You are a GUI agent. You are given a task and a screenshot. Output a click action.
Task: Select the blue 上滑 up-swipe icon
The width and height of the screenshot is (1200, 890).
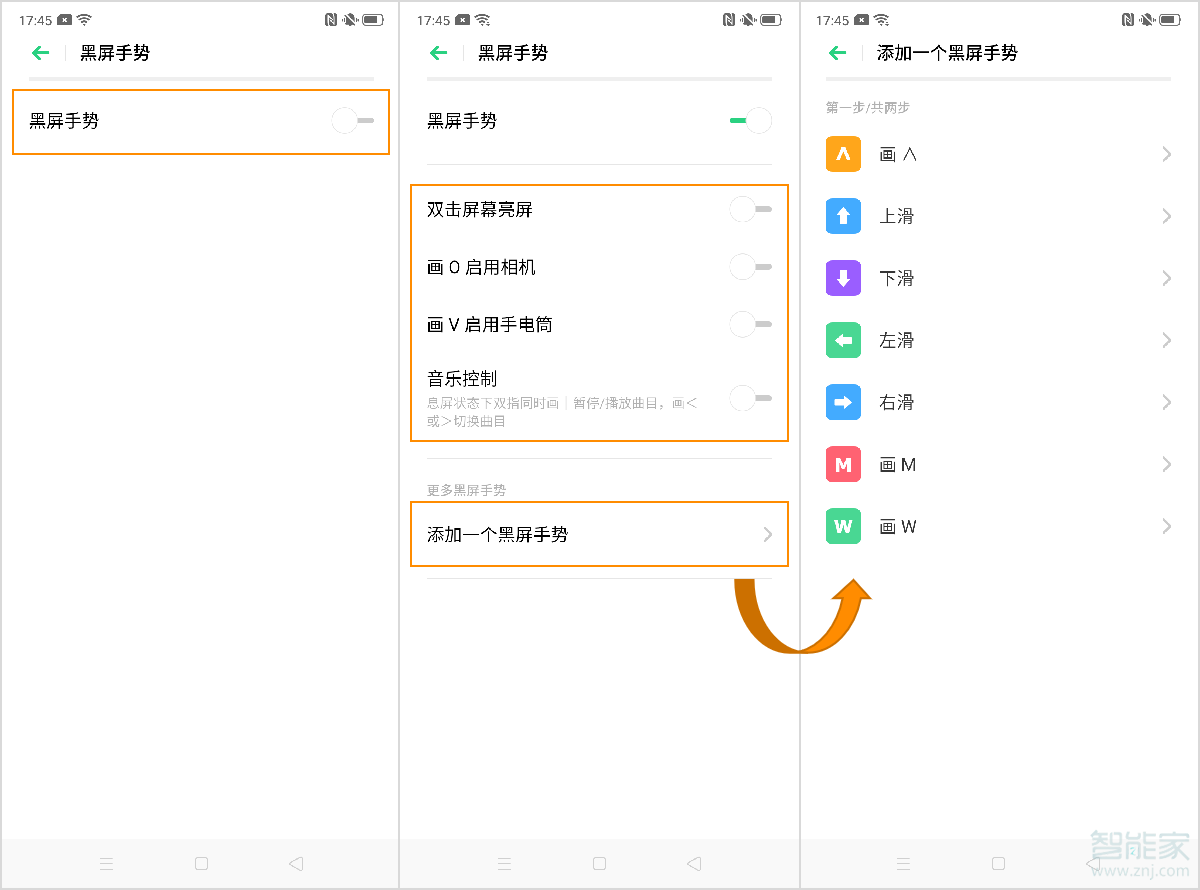[x=843, y=216]
